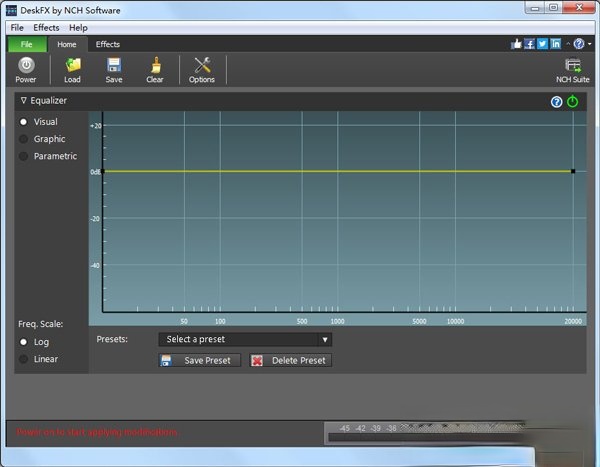This screenshot has width=600, height=467.
Task: Choose Linear frequency scale
Action: click(x=23, y=359)
